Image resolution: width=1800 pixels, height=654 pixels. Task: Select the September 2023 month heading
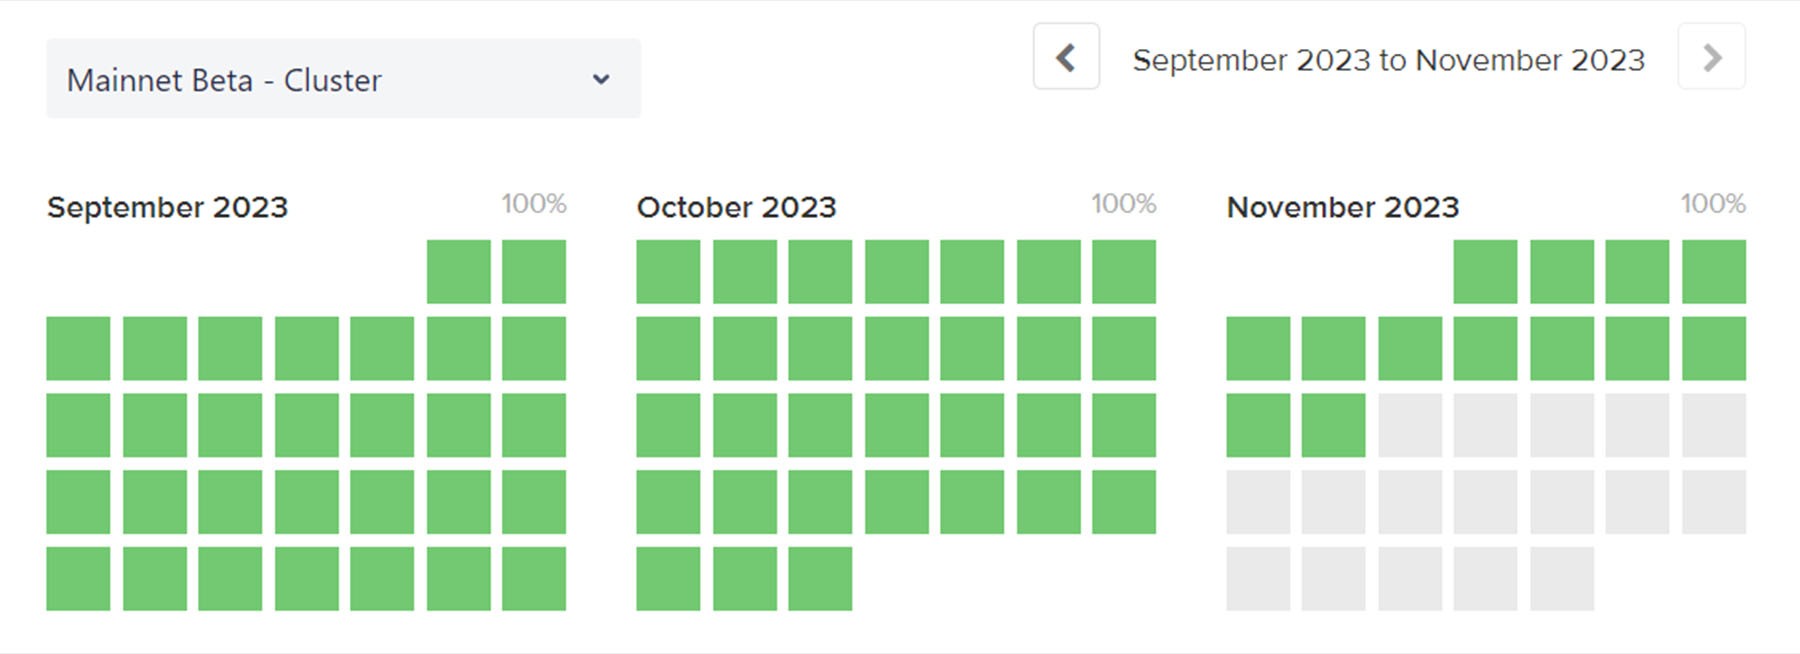167,207
